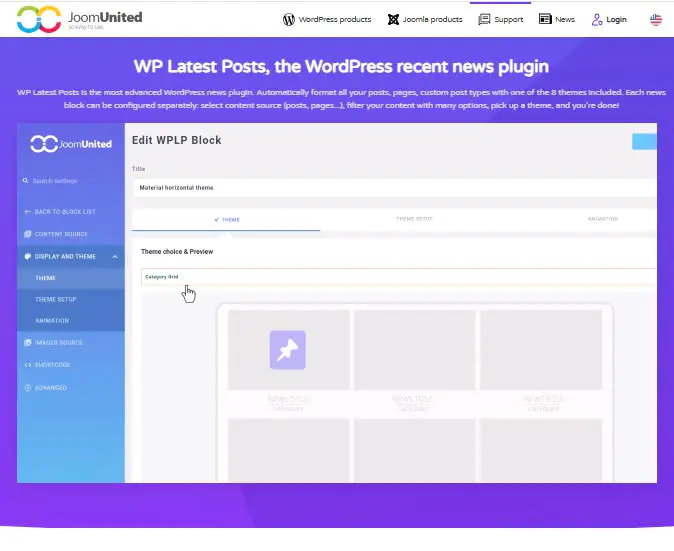Select Animation sidebar sub-item
The height and width of the screenshot is (551, 674).
click(52, 321)
